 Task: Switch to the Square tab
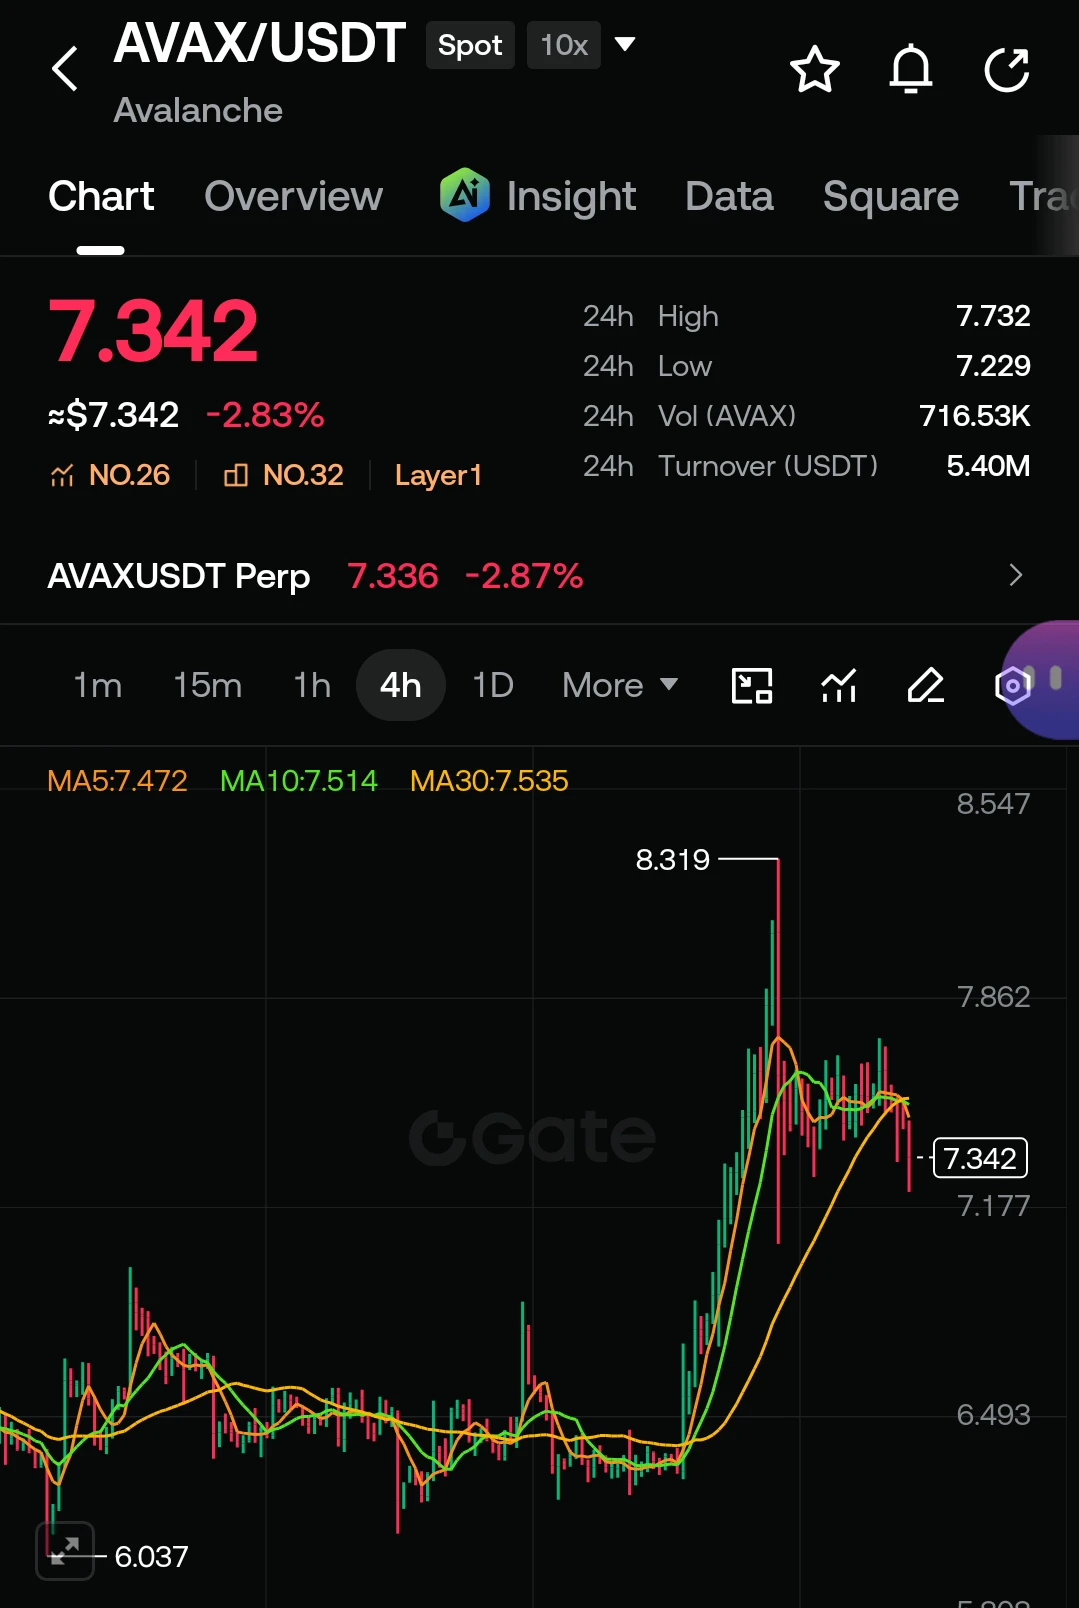(x=891, y=197)
